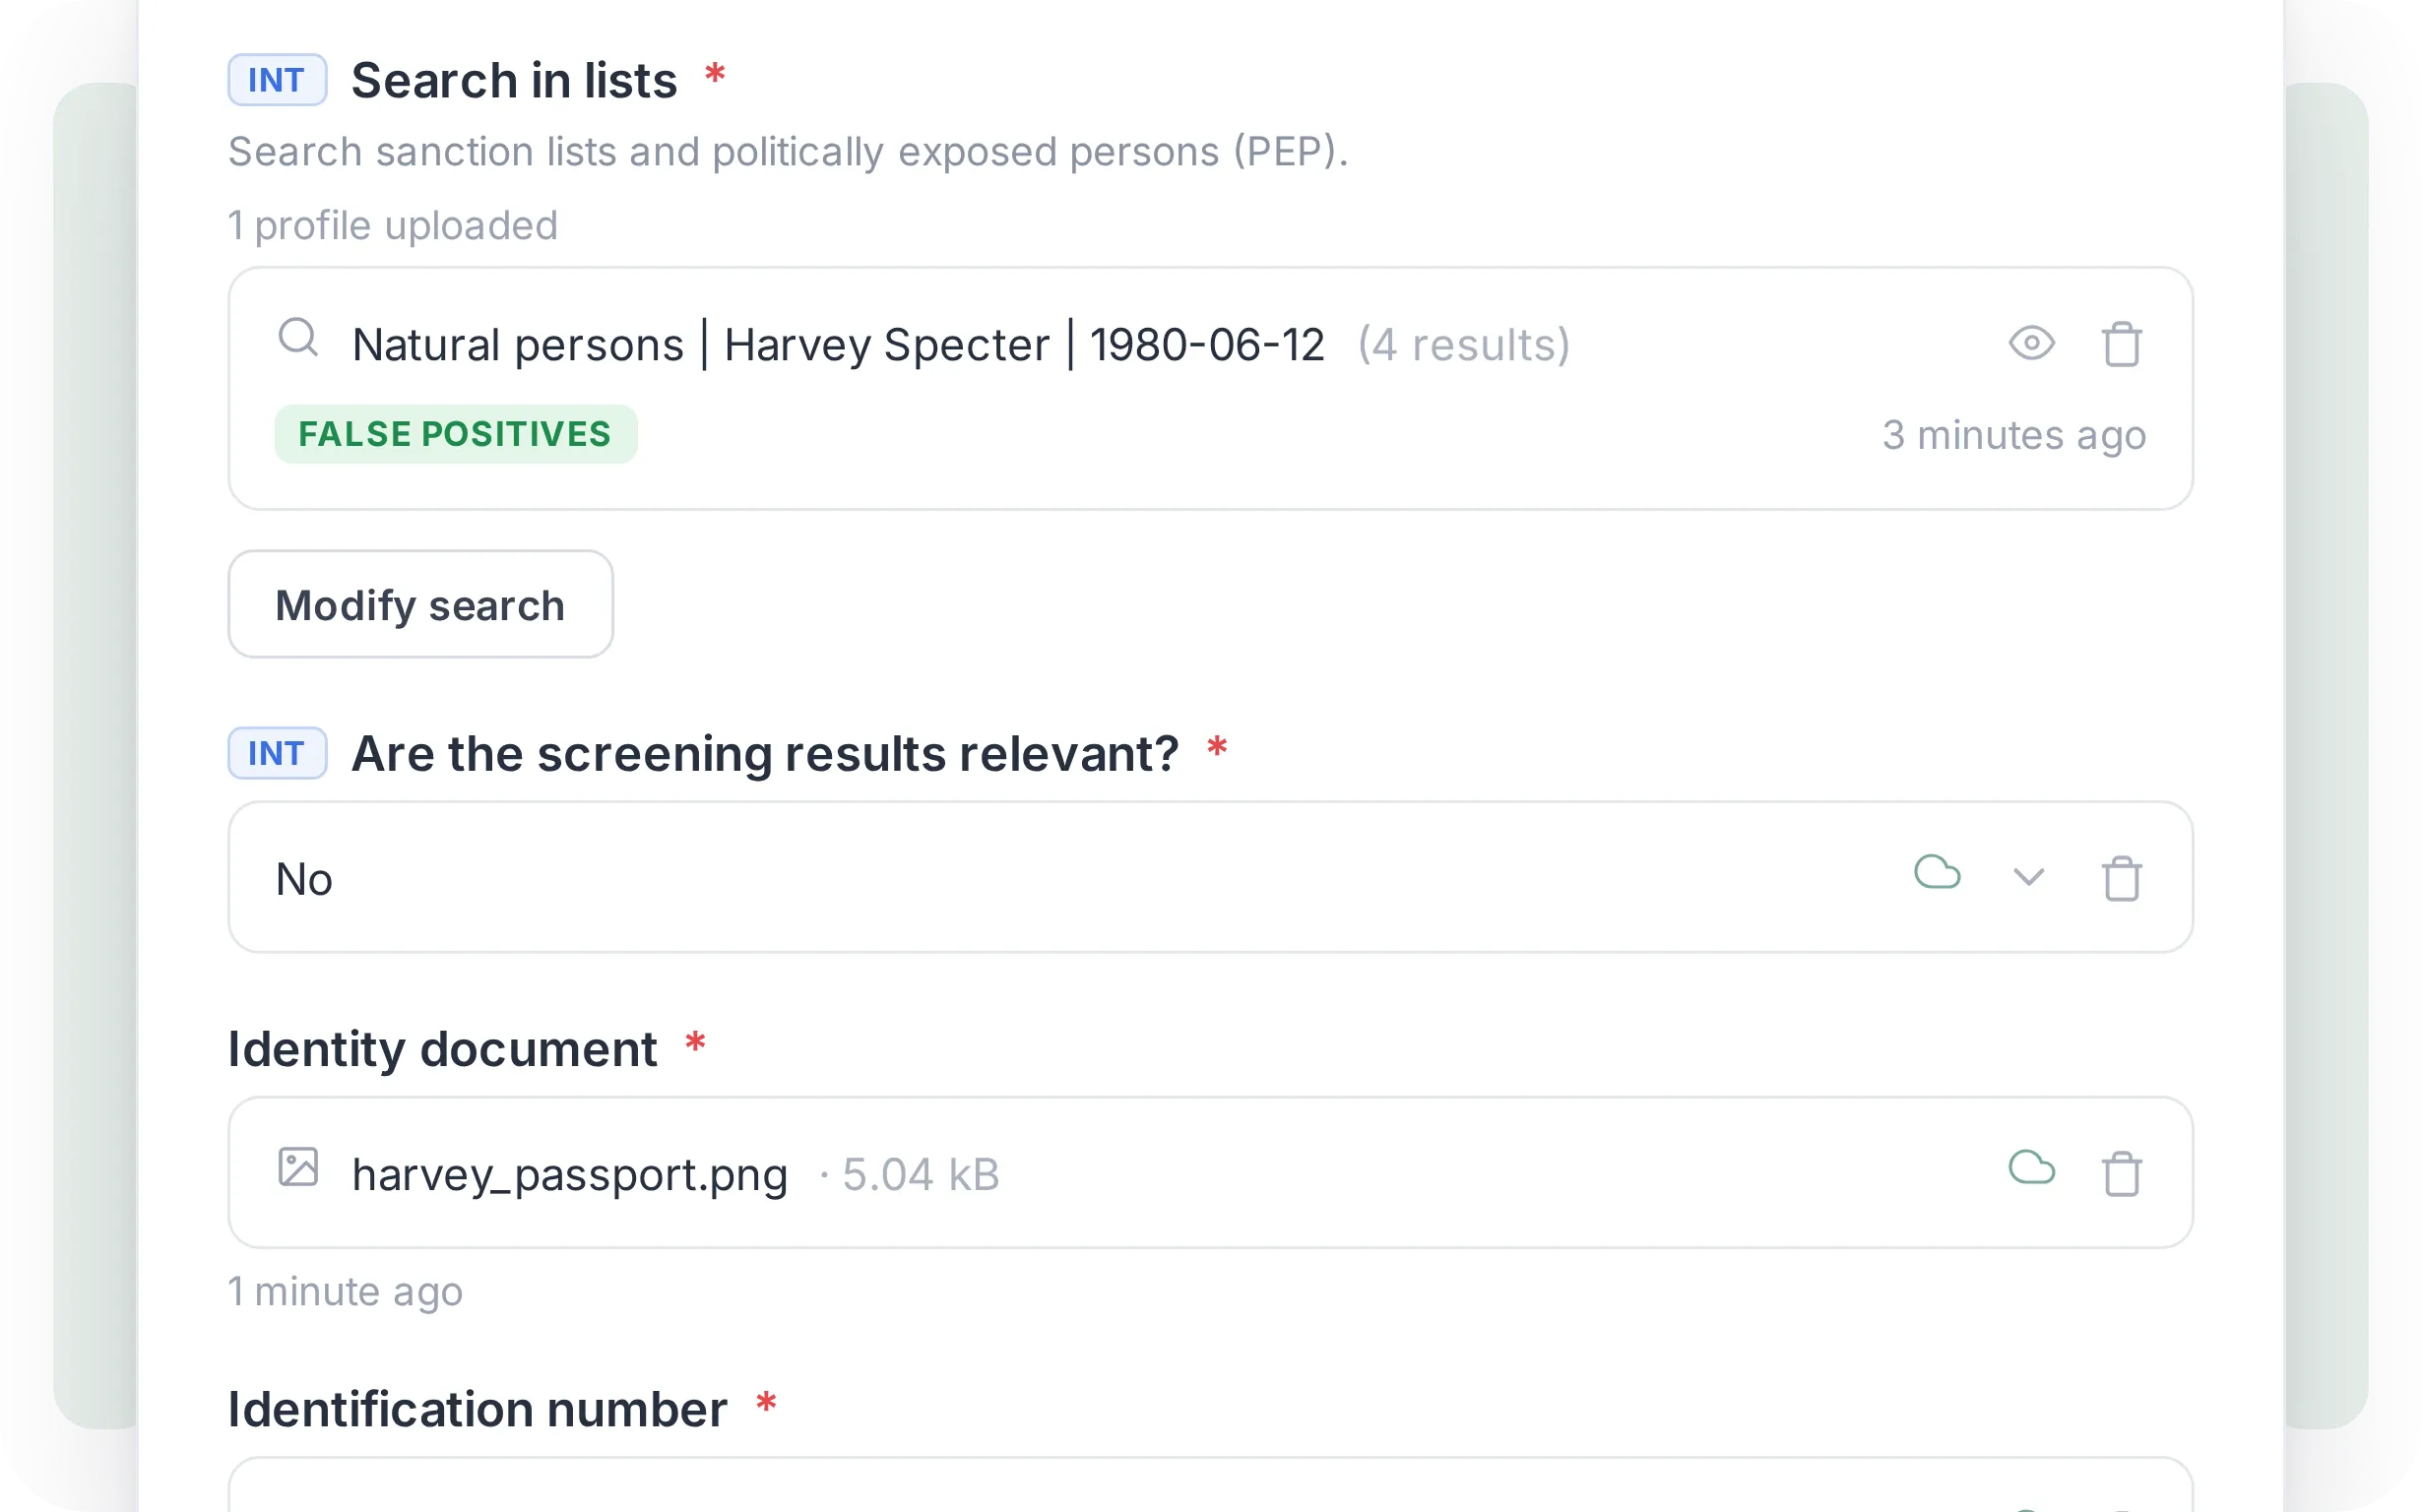Click the cloud icon on the harvey_passport.png row
2422x1512 pixels.
(x=2031, y=1167)
